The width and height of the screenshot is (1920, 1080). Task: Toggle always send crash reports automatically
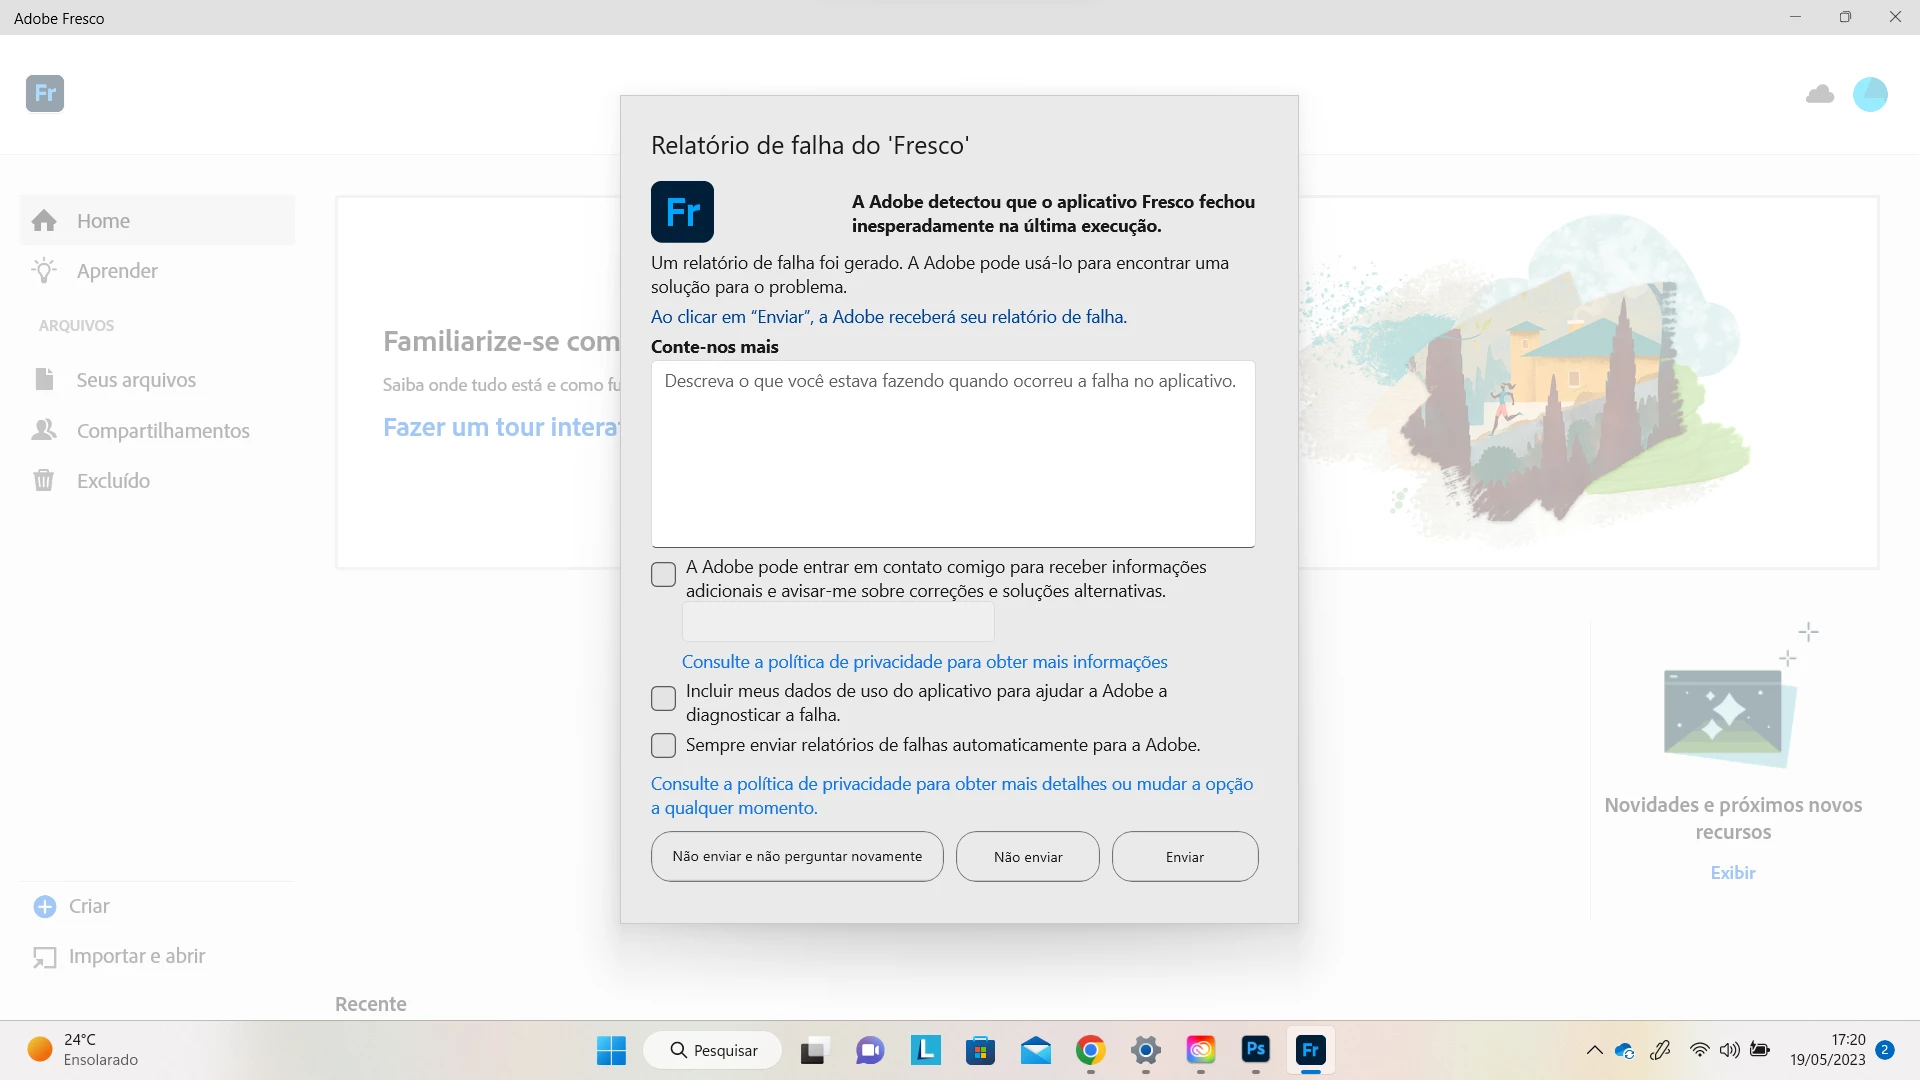tap(663, 746)
